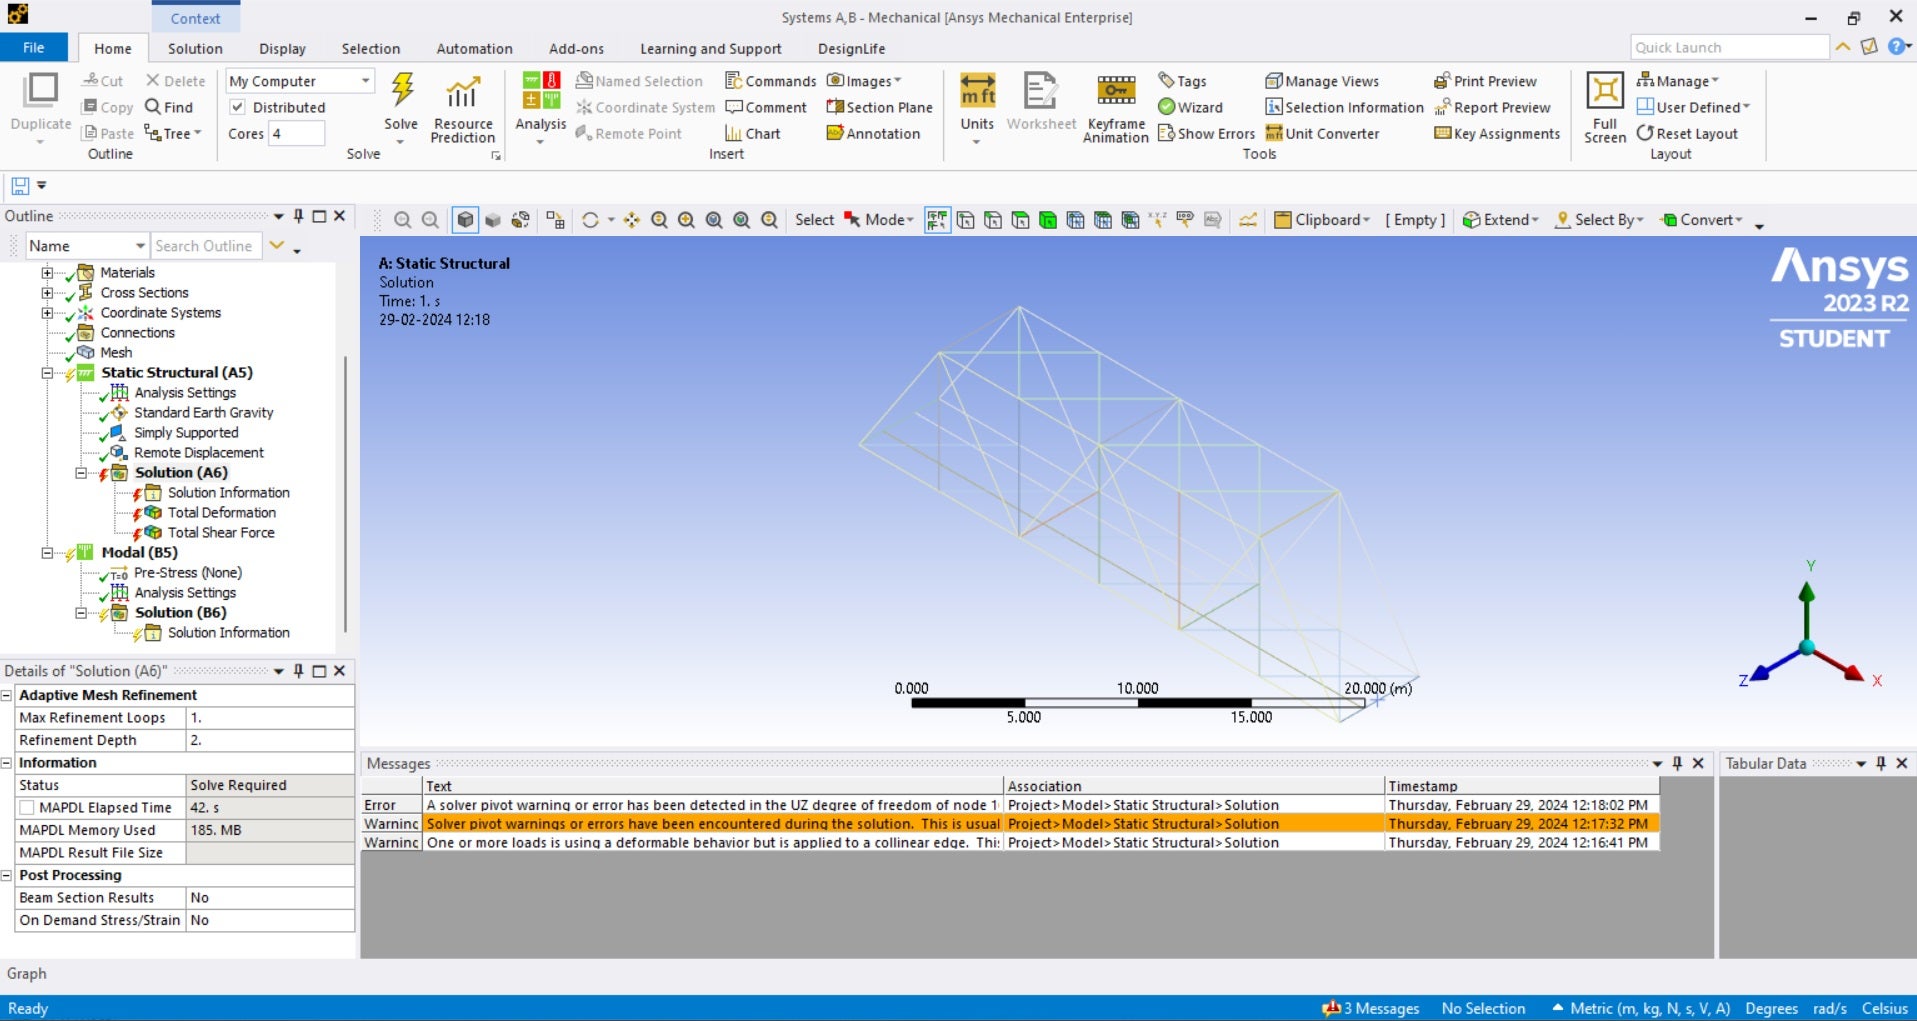Click Show Errors tool
Viewport: 1917px width, 1021px height.
click(x=1206, y=133)
